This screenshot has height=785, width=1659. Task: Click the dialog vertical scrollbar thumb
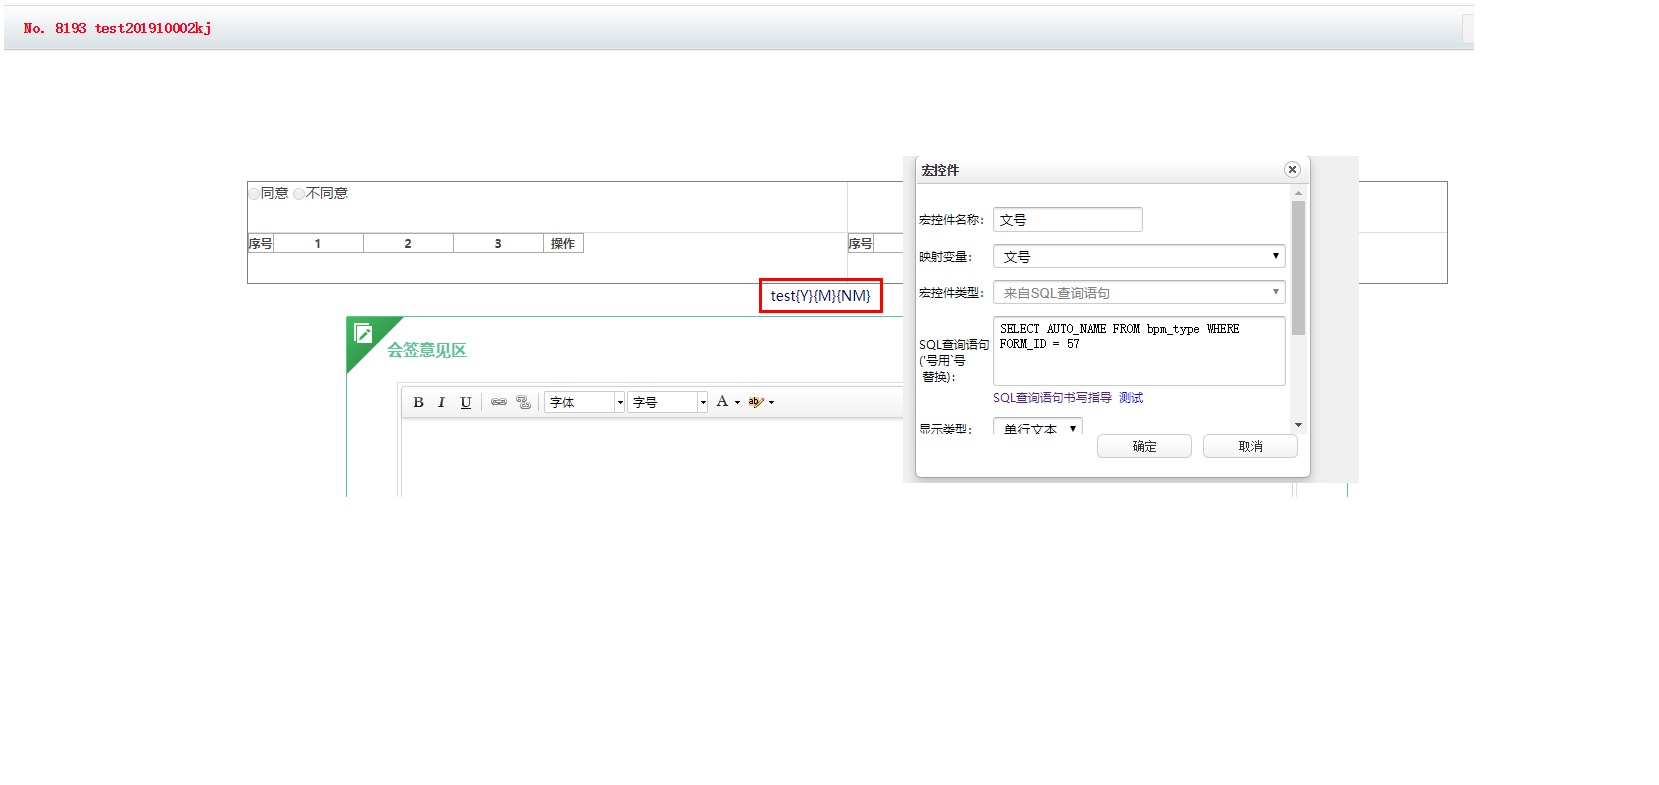pos(1298,268)
